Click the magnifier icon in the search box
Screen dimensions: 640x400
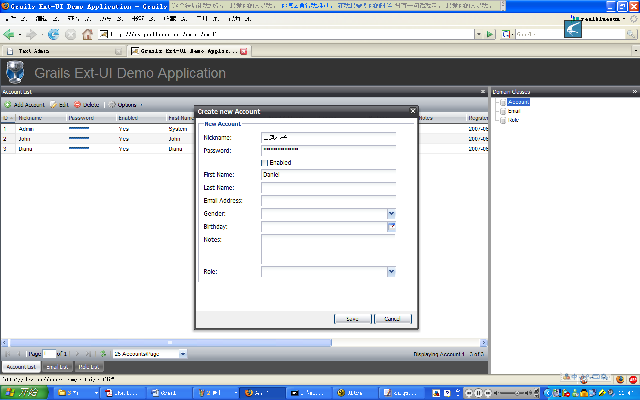pyautogui.click(x=631, y=34)
